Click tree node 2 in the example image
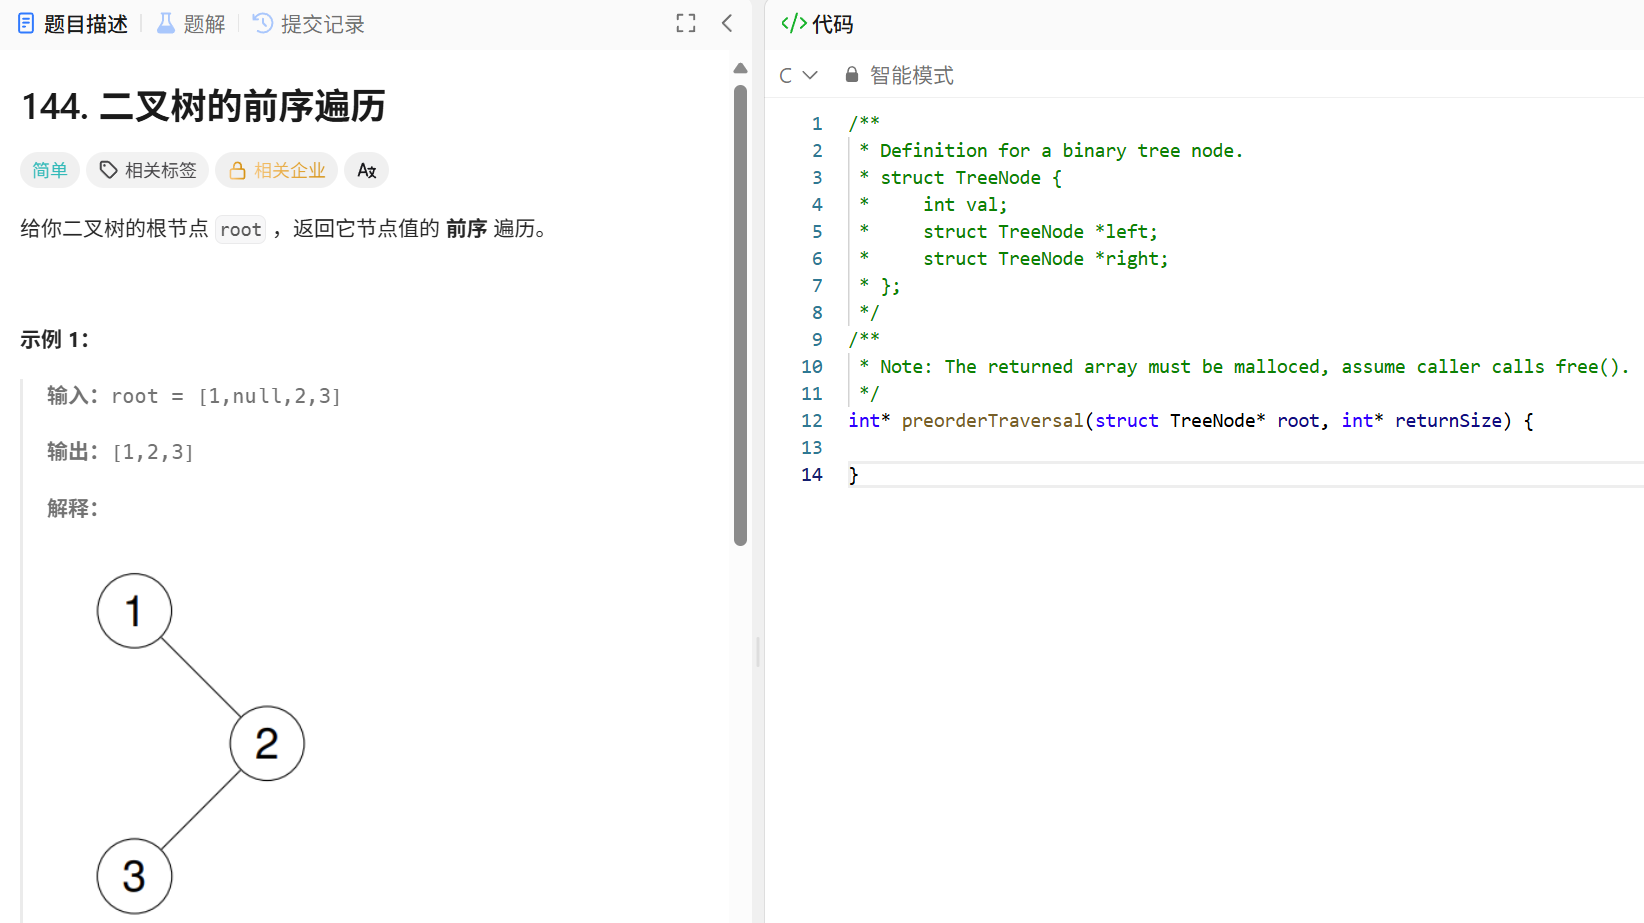The image size is (1644, 923). (267, 744)
